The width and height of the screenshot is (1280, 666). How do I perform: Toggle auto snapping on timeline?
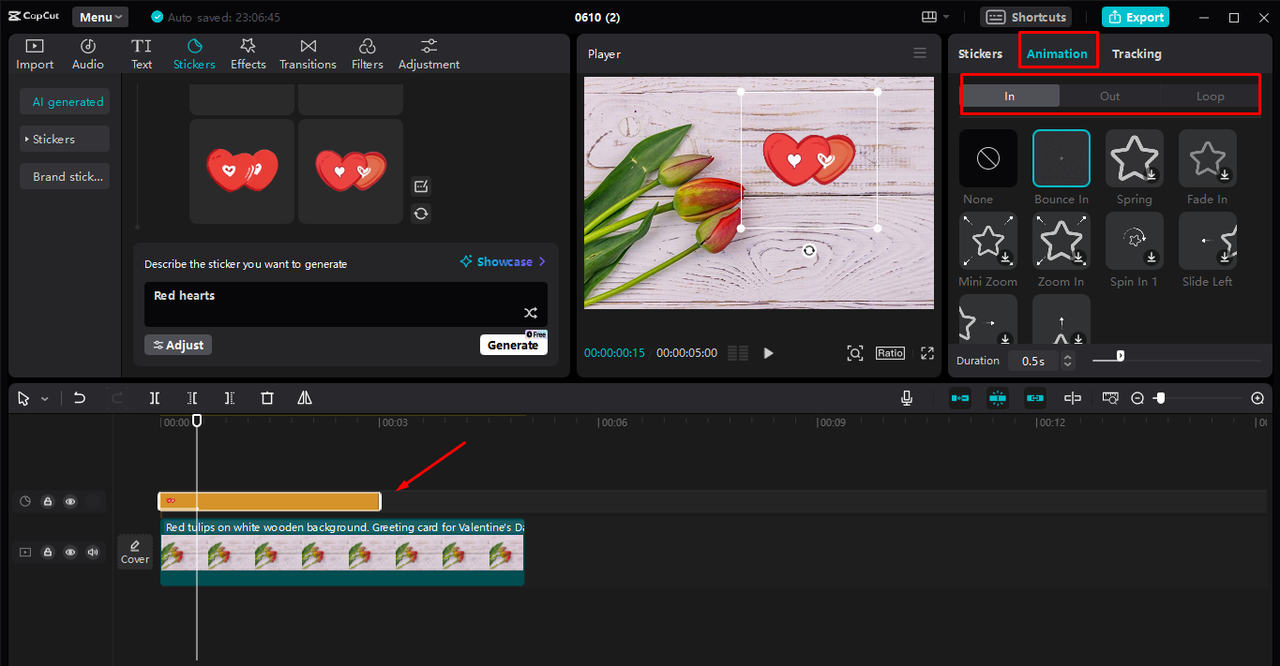(998, 398)
